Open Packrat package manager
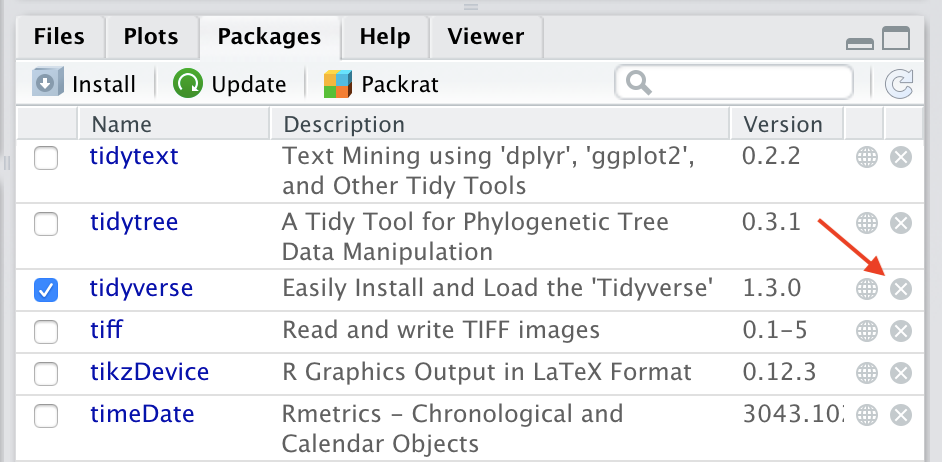The height and width of the screenshot is (462, 942). pos(381,84)
